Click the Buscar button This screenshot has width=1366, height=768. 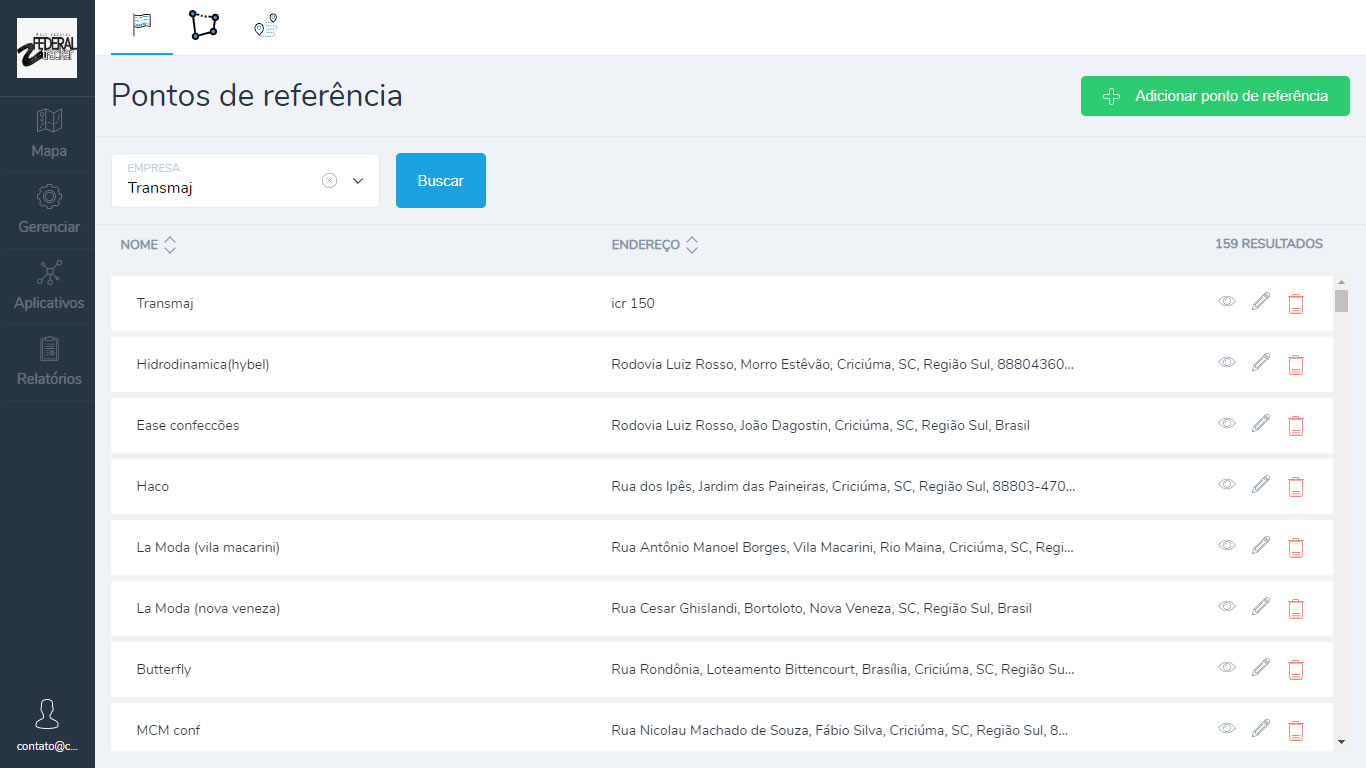pyautogui.click(x=440, y=180)
